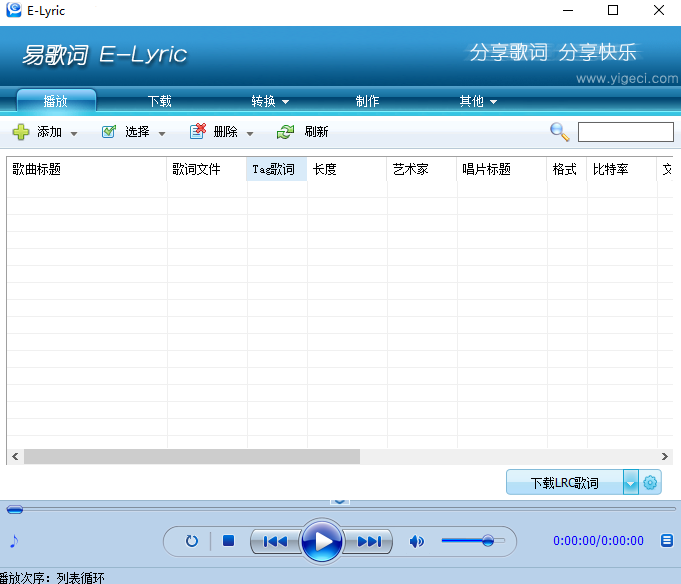Viewport: 681px width, 584px height.
Task: Skip to the next track
Action: [x=369, y=541]
